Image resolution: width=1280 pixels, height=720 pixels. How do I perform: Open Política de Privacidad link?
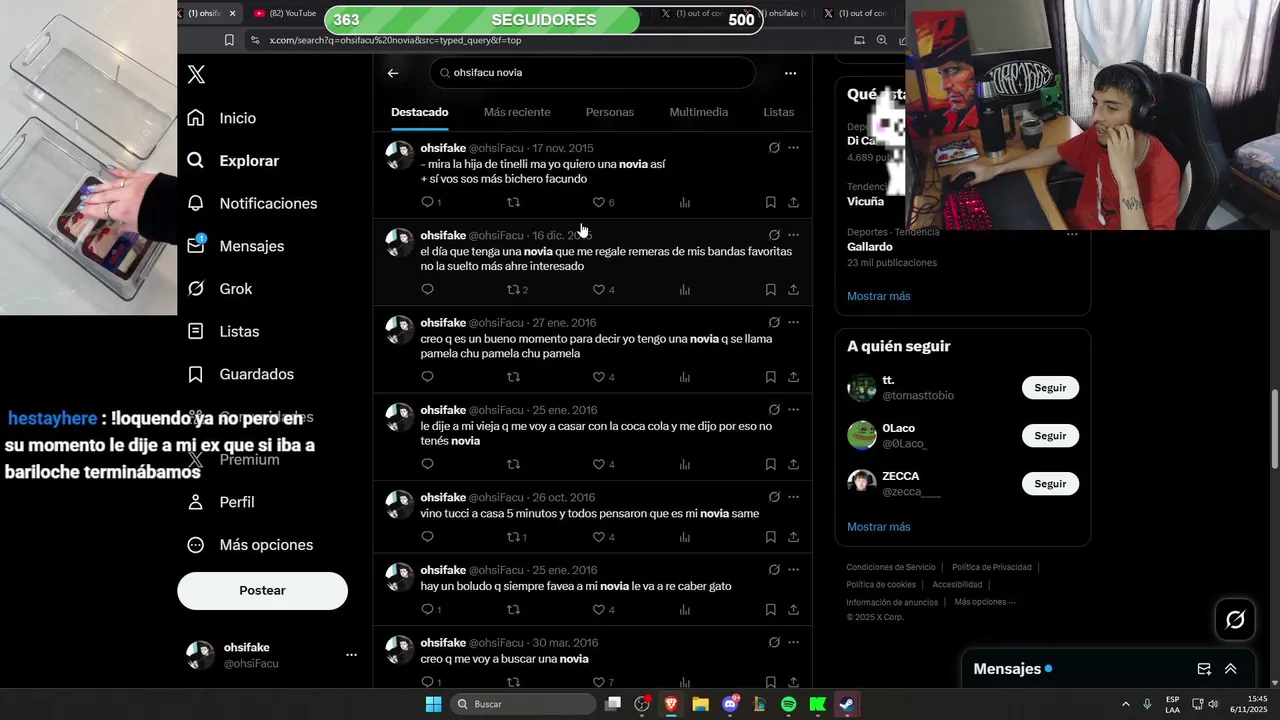coord(991,567)
